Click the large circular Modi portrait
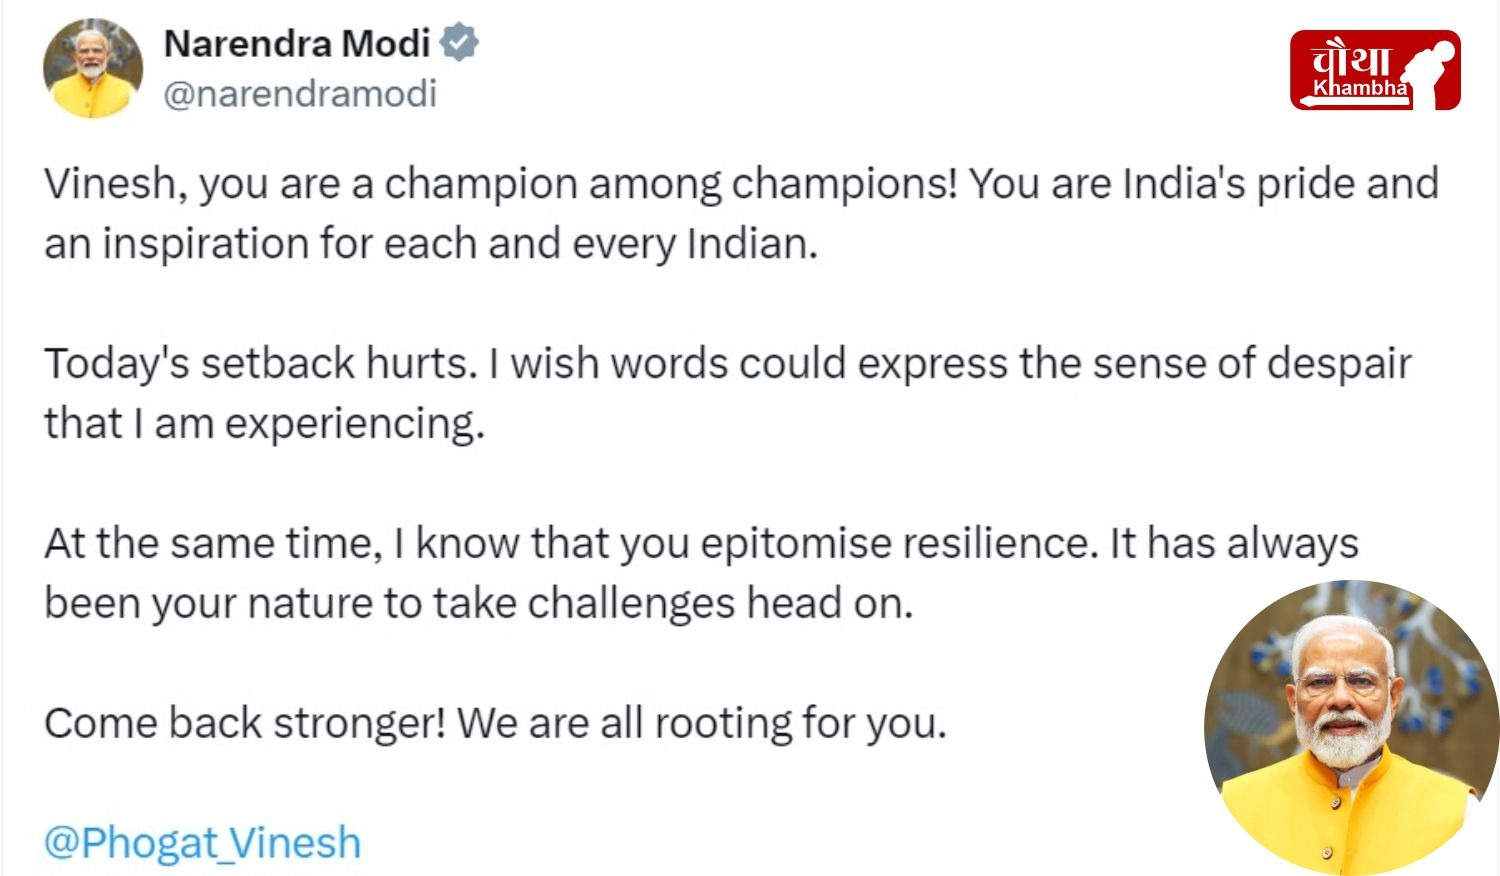This screenshot has height=876, width=1500. (1351, 728)
